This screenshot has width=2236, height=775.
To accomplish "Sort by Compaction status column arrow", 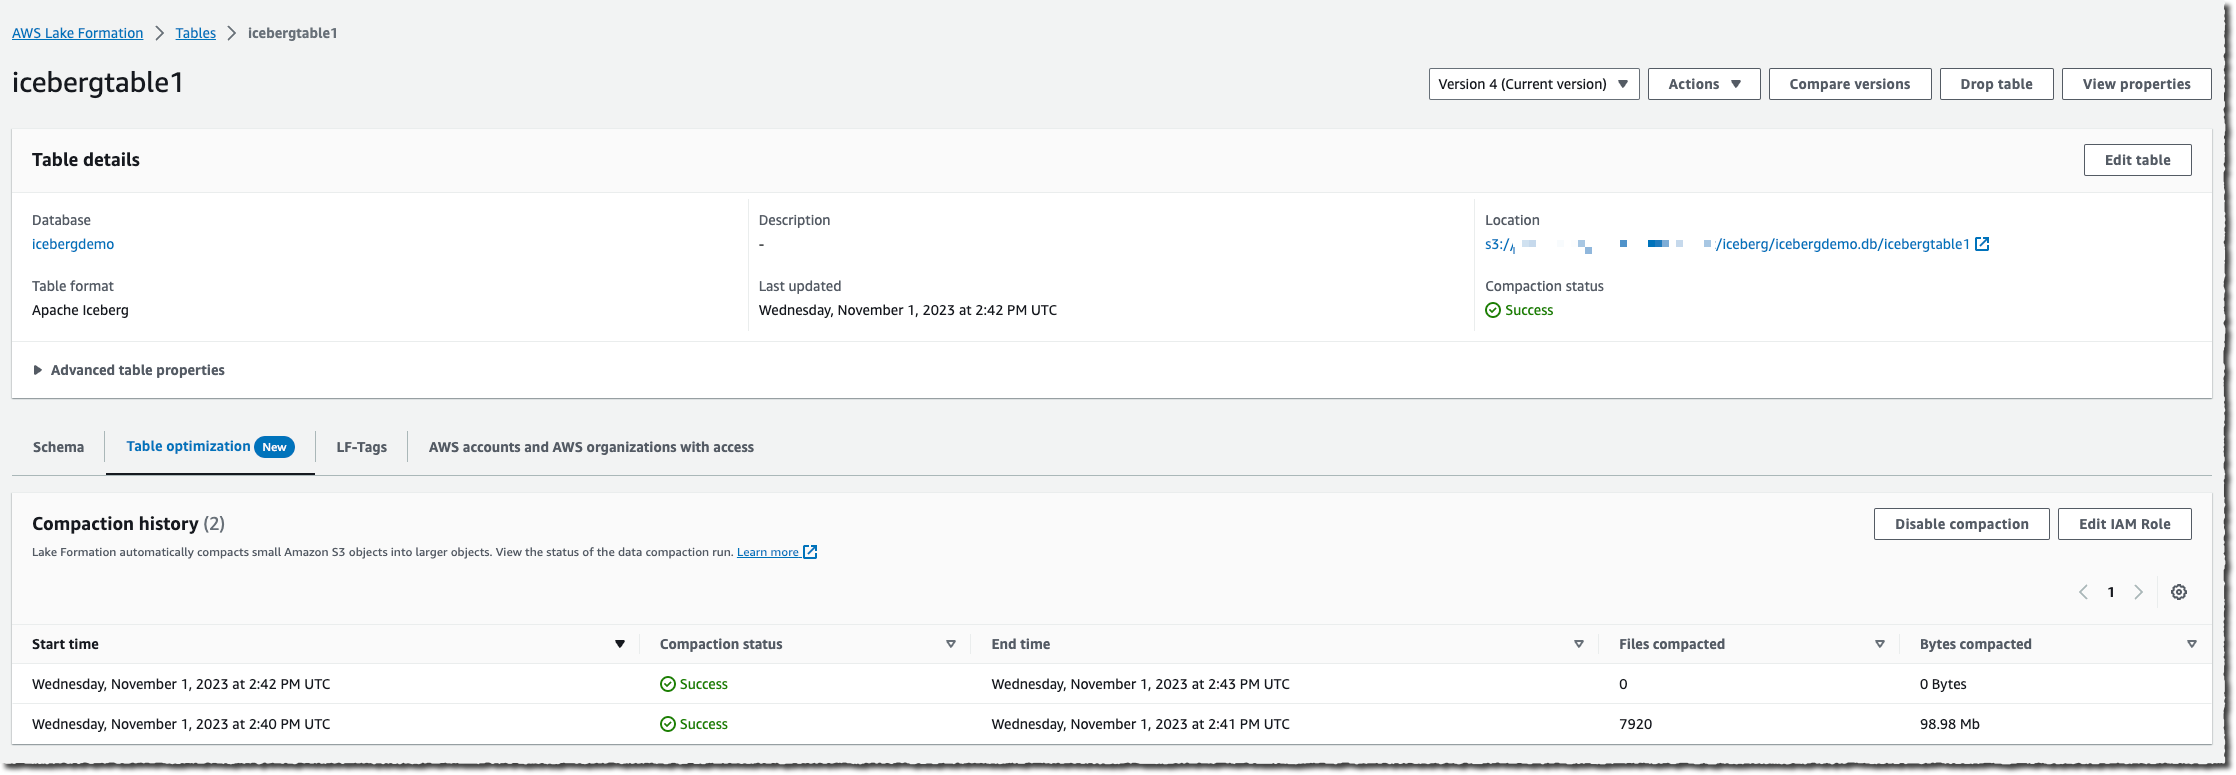I will 951,644.
